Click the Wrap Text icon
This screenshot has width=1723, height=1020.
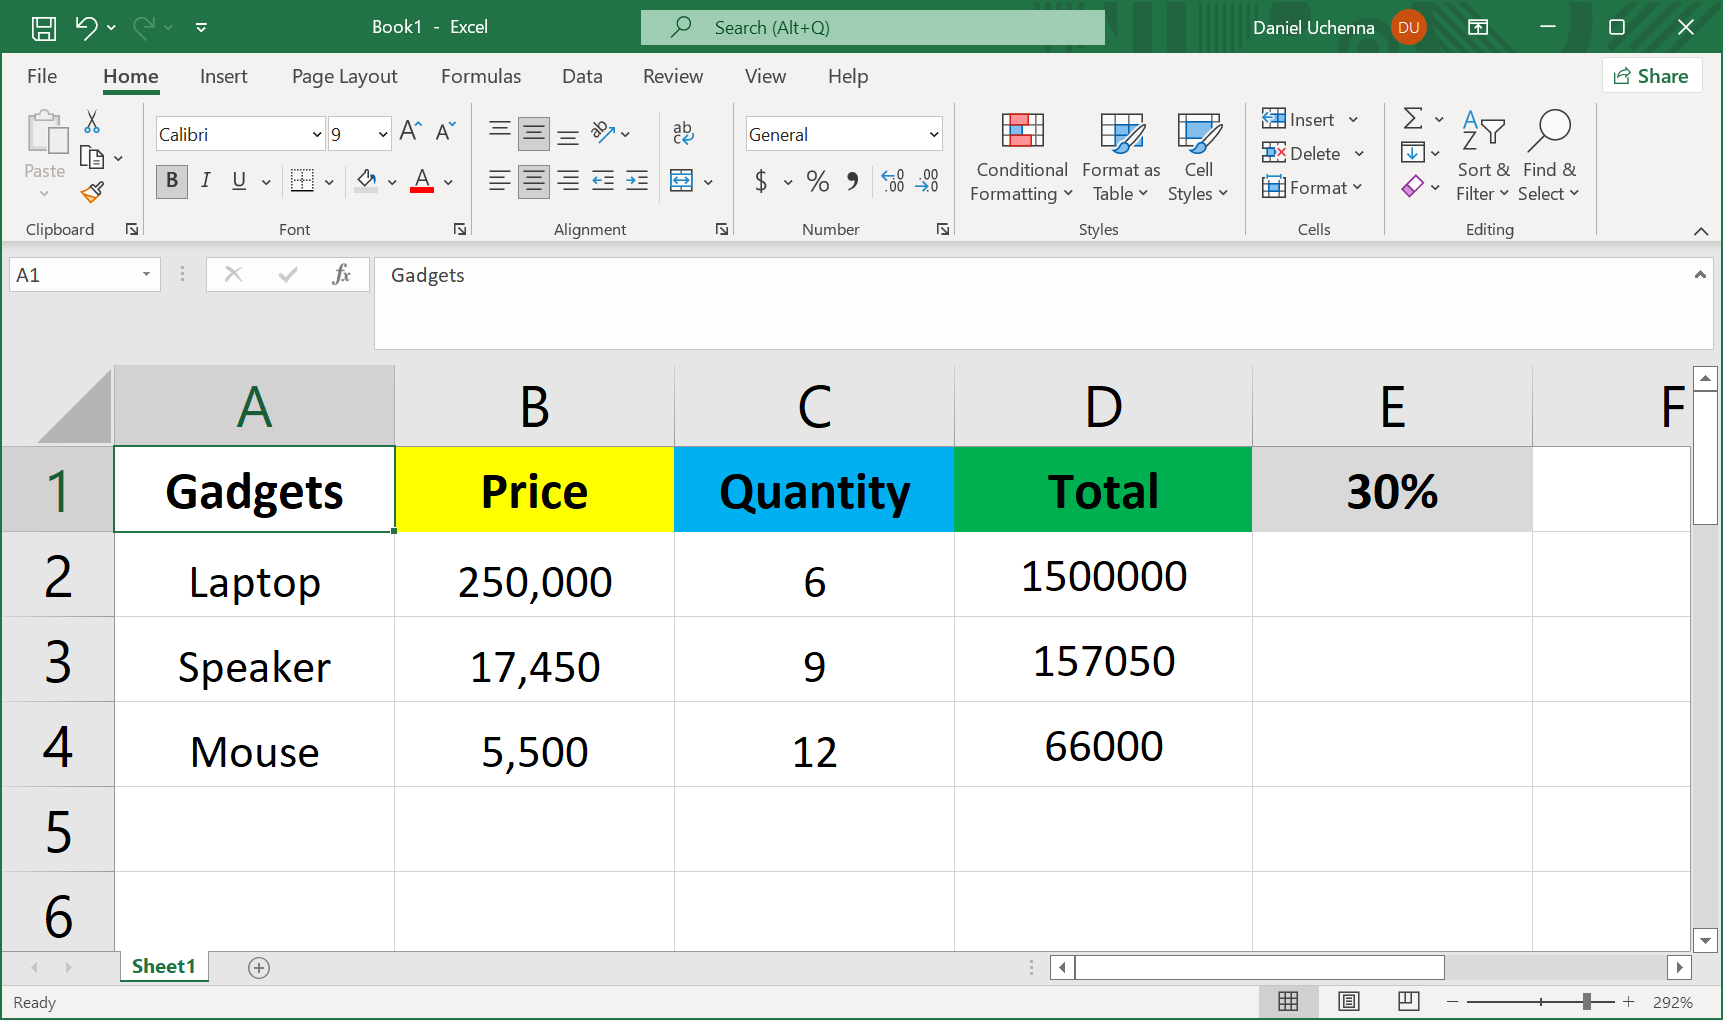click(683, 133)
